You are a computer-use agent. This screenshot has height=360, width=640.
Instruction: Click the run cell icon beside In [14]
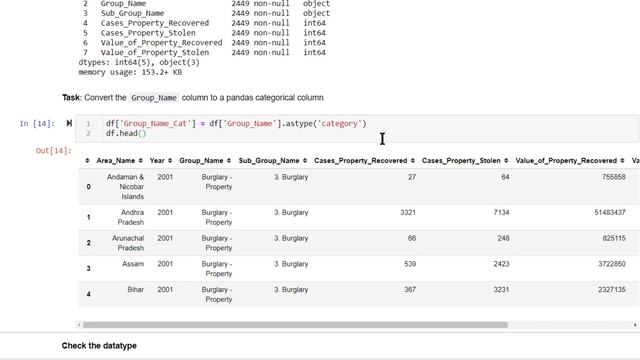pyautogui.click(x=69, y=123)
